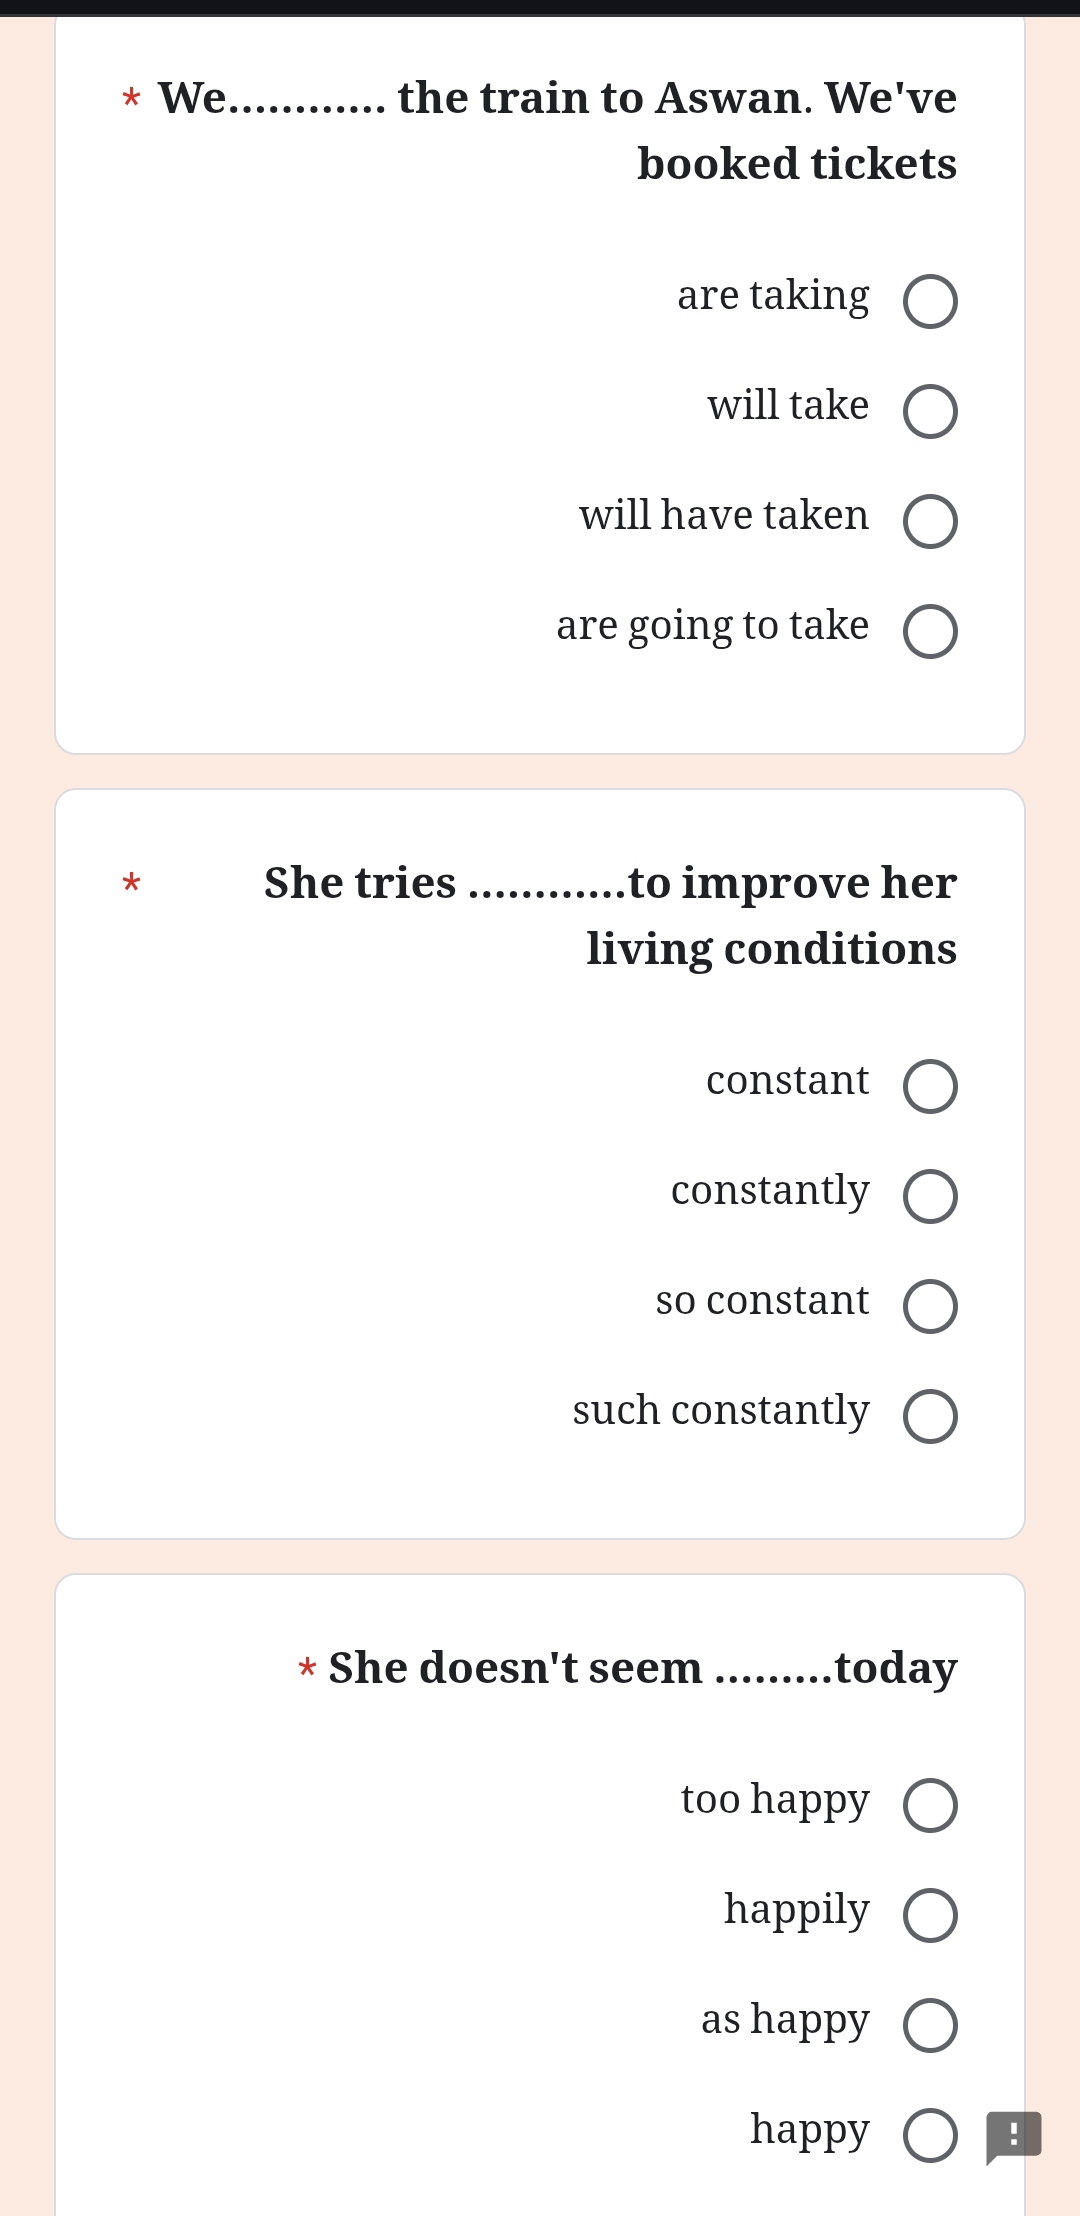Select 'such constantly' radio button

point(930,1416)
